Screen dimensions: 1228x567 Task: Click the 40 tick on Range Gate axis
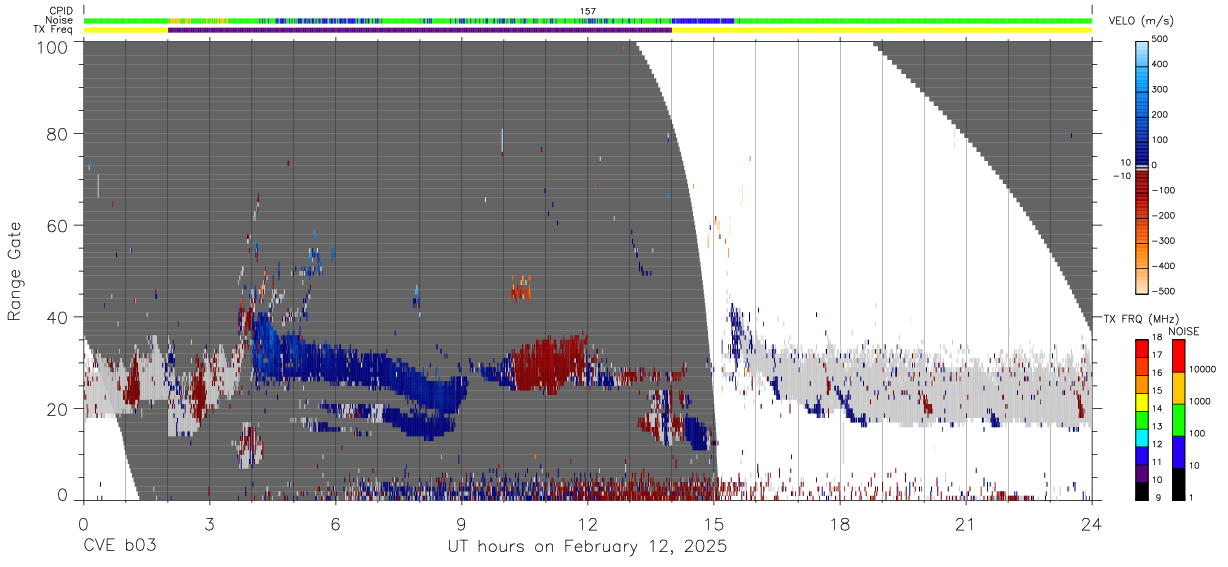pyautogui.click(x=57, y=317)
